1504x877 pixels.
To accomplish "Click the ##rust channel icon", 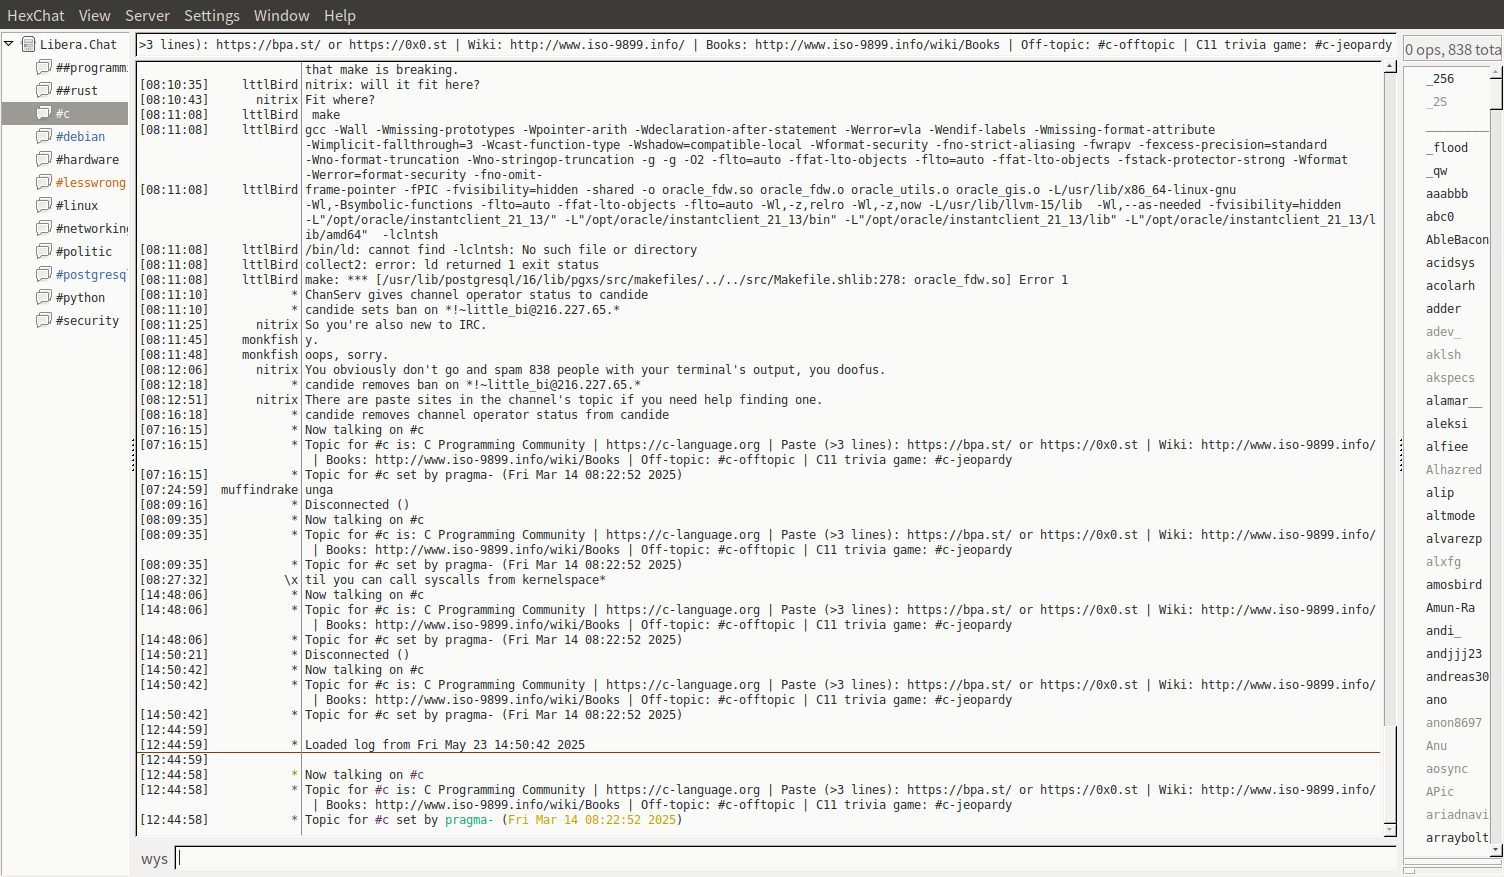I will click(44, 90).
